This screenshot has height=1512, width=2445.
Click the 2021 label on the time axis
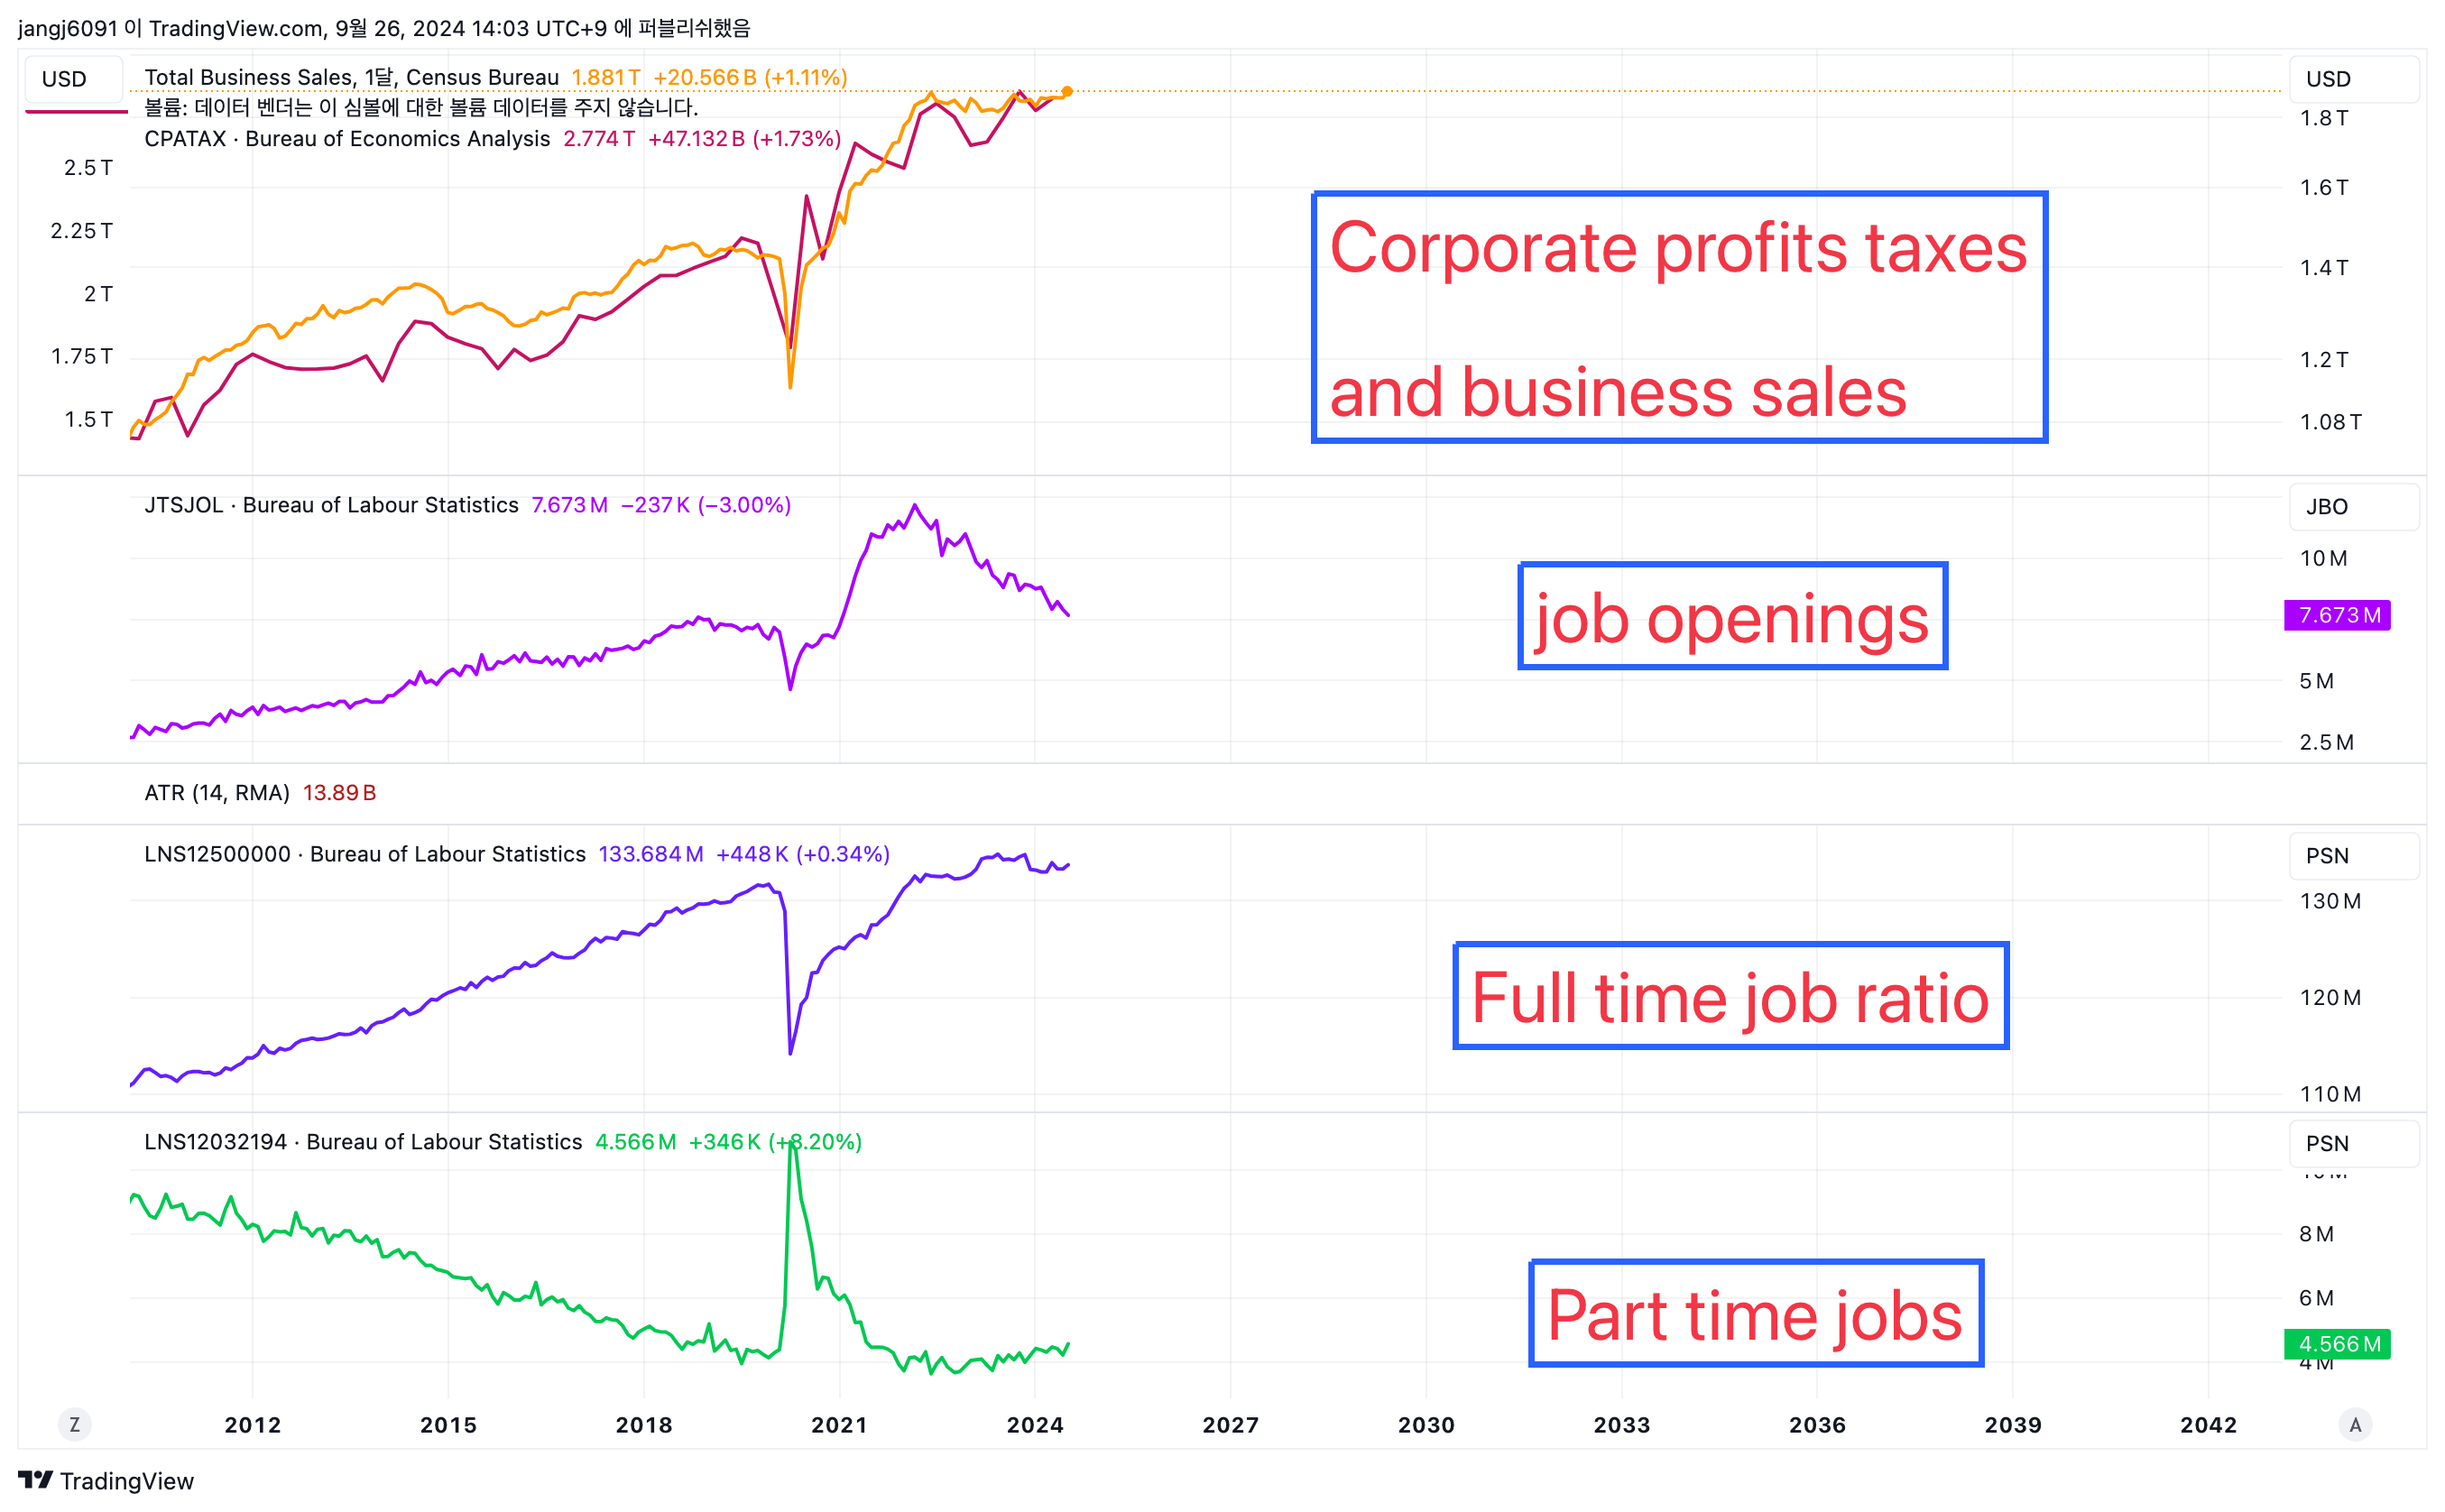tap(839, 1425)
